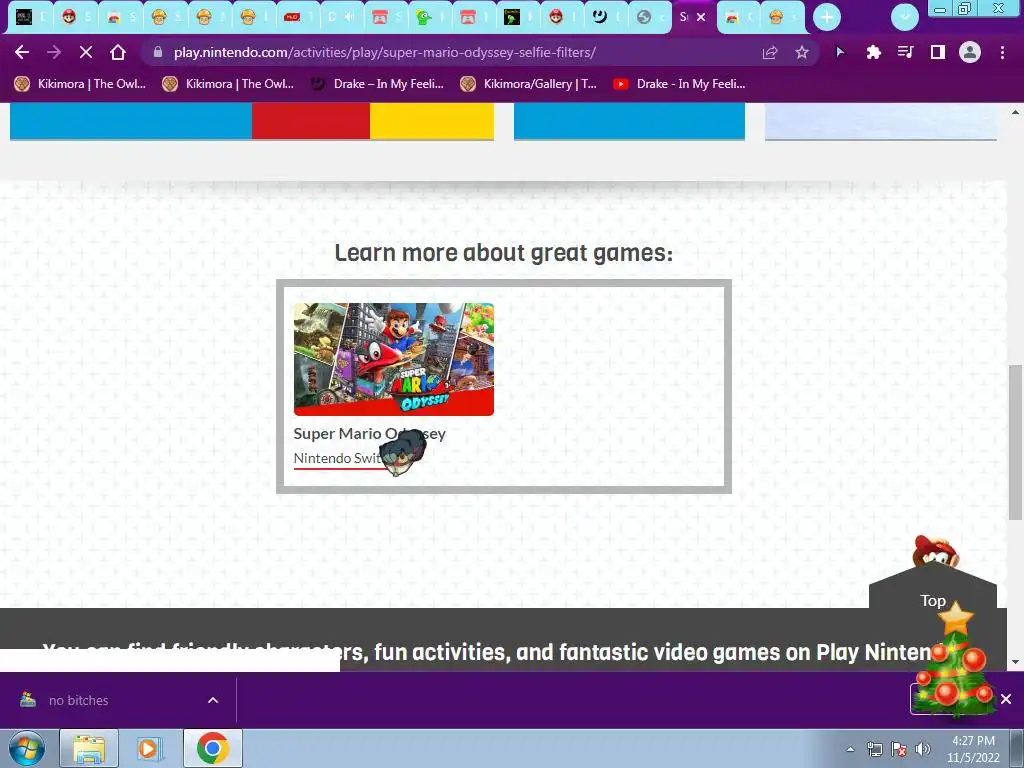Screen dimensions: 1024x768
Task: Open the taskbar clock showing 4:27 PM
Action: click(x=973, y=749)
